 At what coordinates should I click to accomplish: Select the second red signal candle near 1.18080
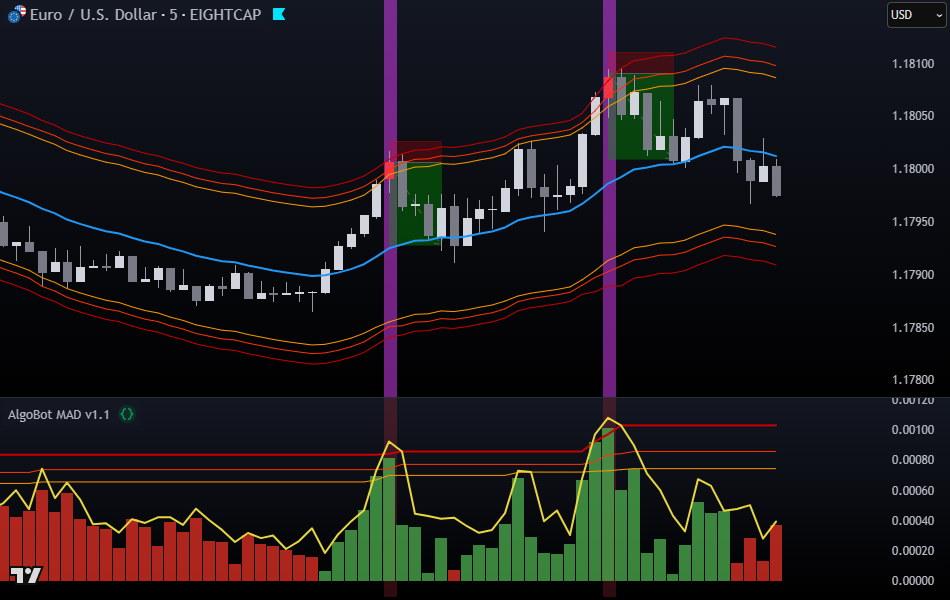click(608, 88)
